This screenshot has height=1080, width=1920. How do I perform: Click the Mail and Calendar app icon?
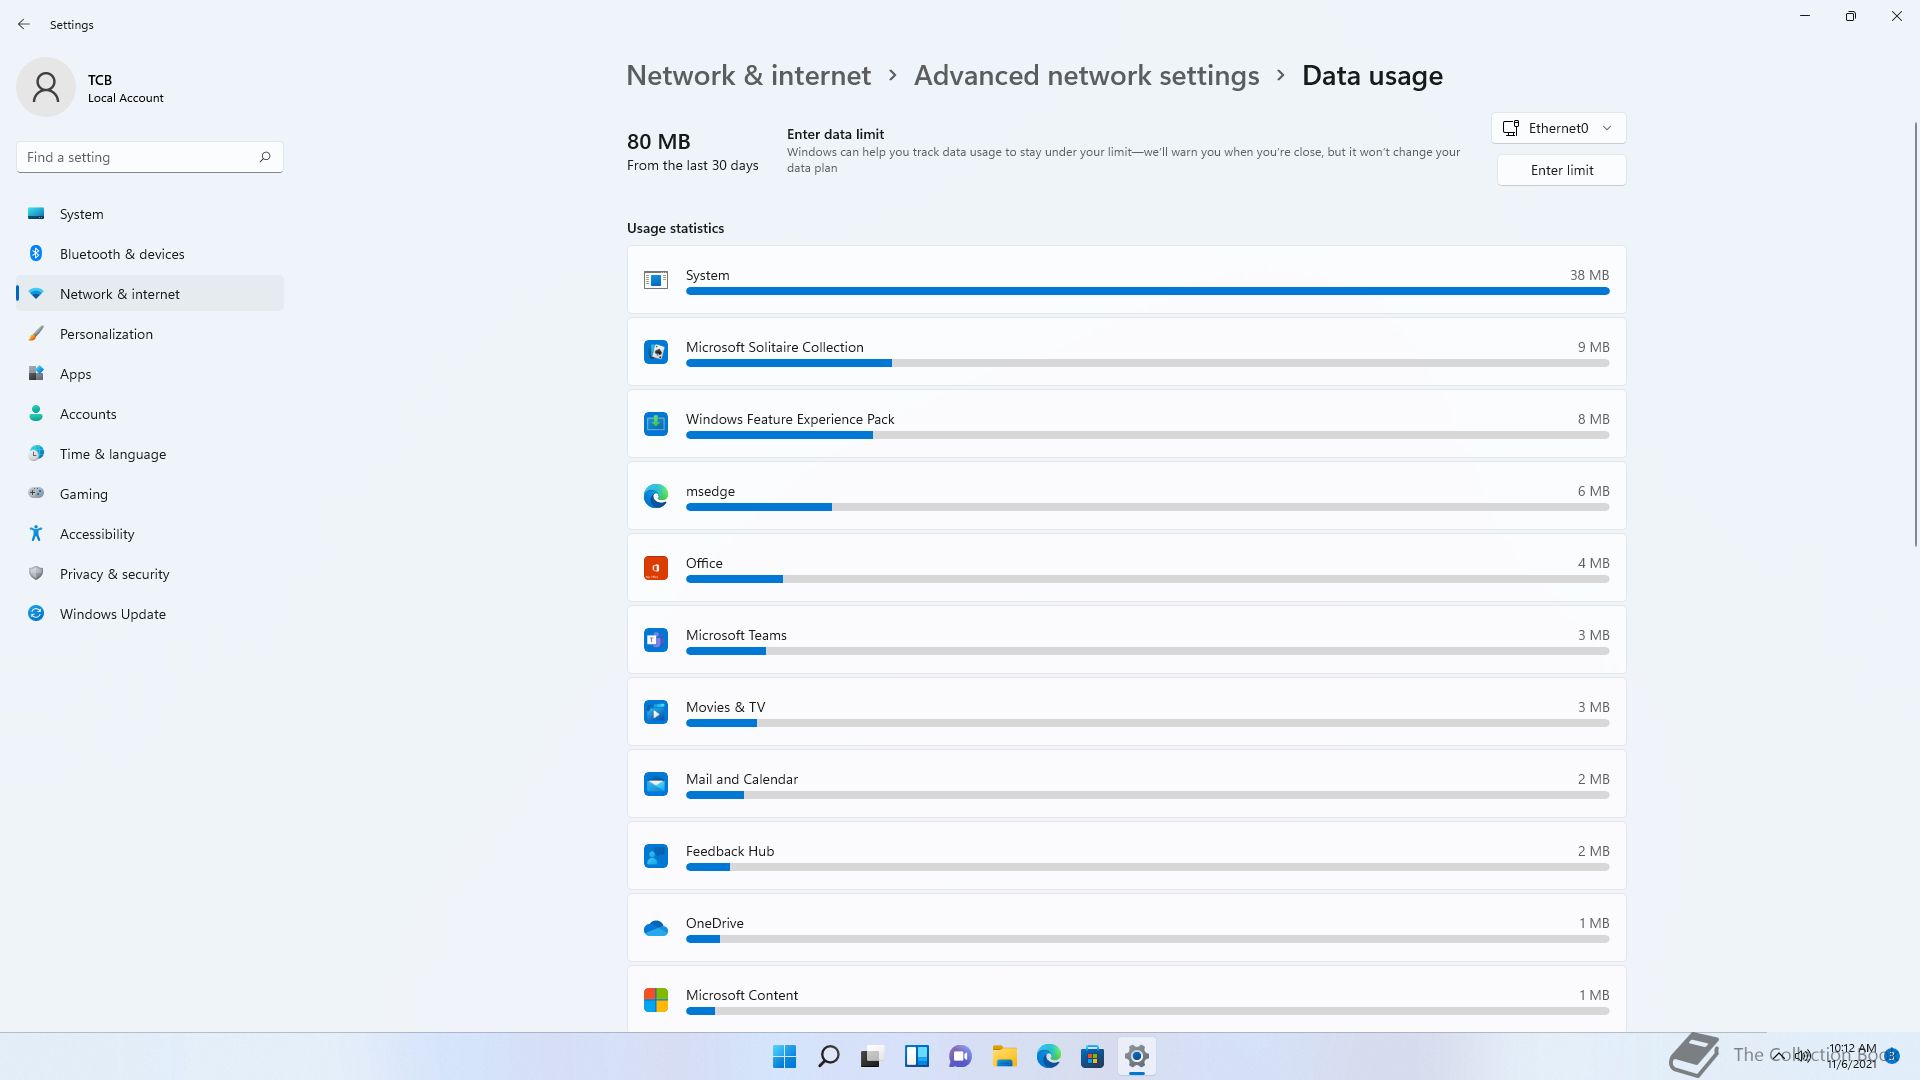point(656,784)
